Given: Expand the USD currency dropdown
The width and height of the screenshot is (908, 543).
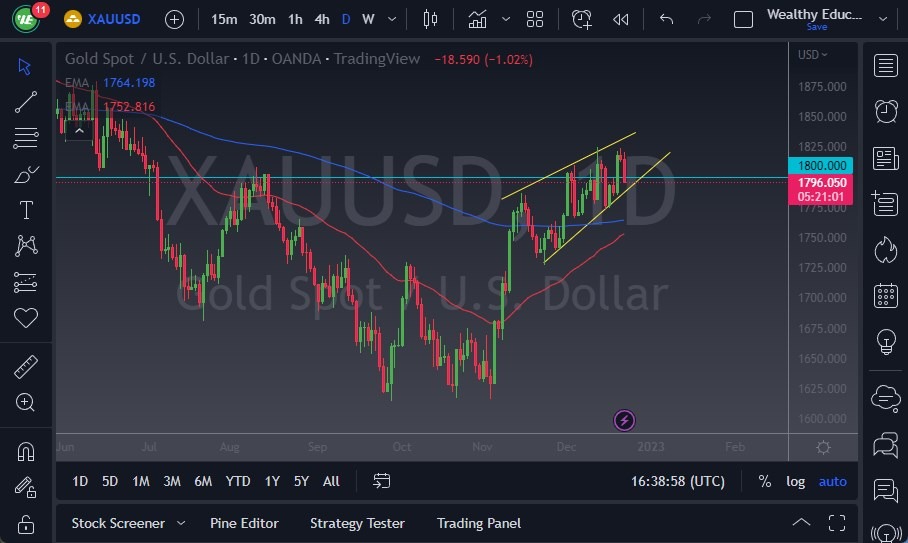Looking at the screenshot, I should pyautogui.click(x=813, y=55).
